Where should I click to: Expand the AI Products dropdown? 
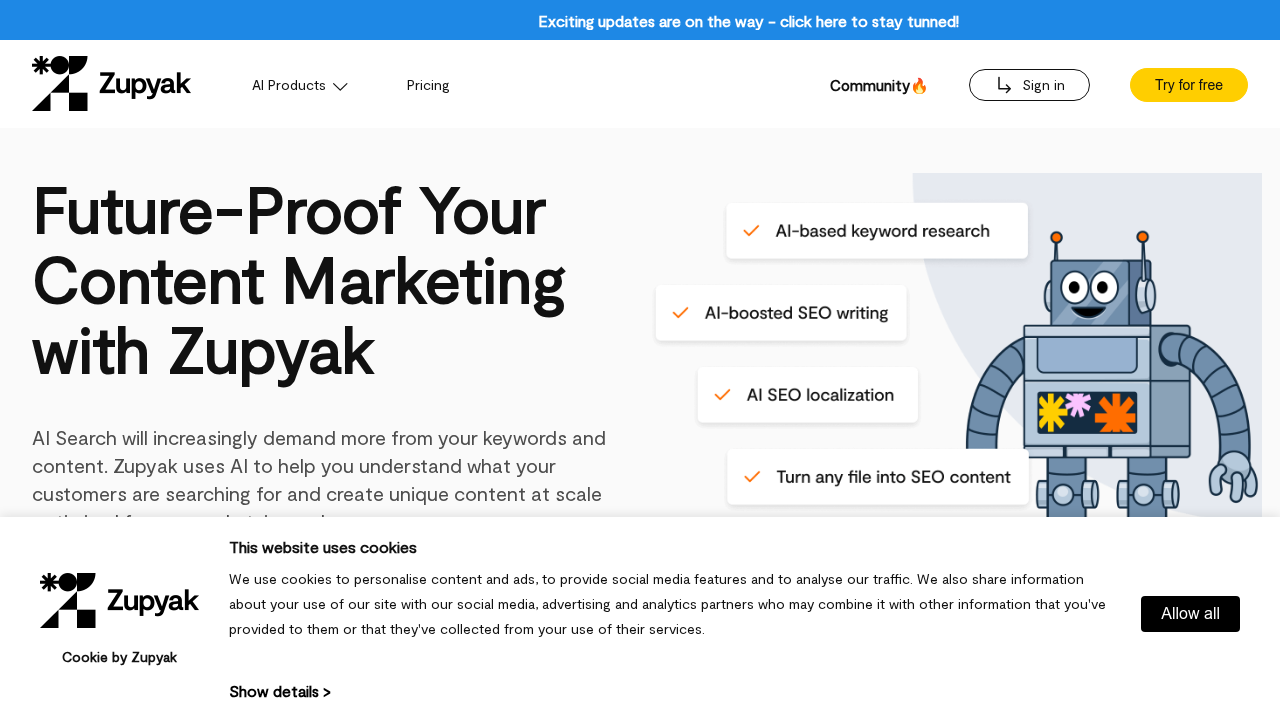(299, 84)
